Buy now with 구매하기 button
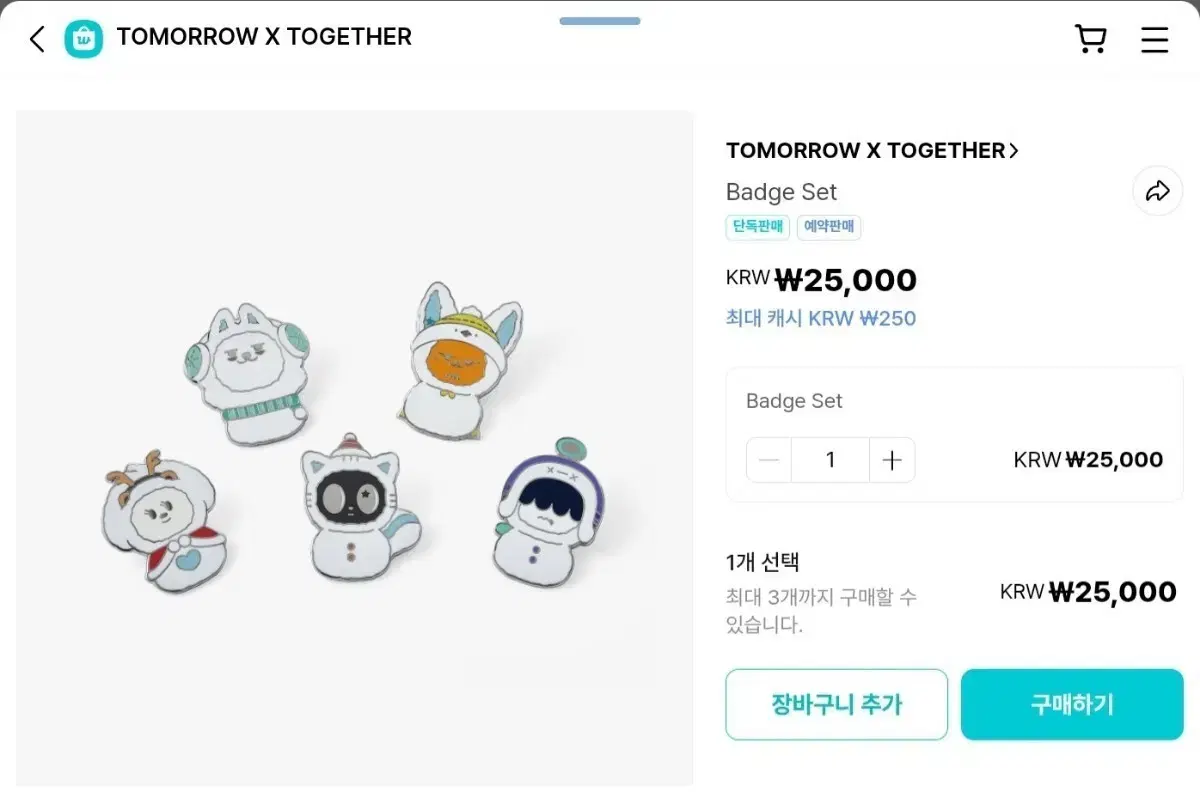1200x792 pixels. click(x=1072, y=704)
